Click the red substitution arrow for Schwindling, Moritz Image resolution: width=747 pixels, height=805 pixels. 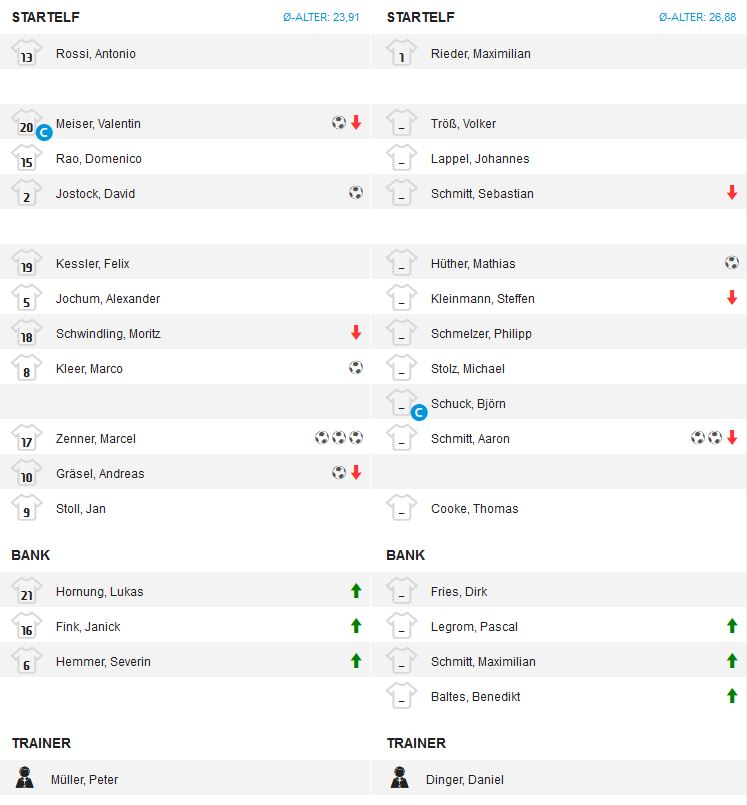(356, 333)
